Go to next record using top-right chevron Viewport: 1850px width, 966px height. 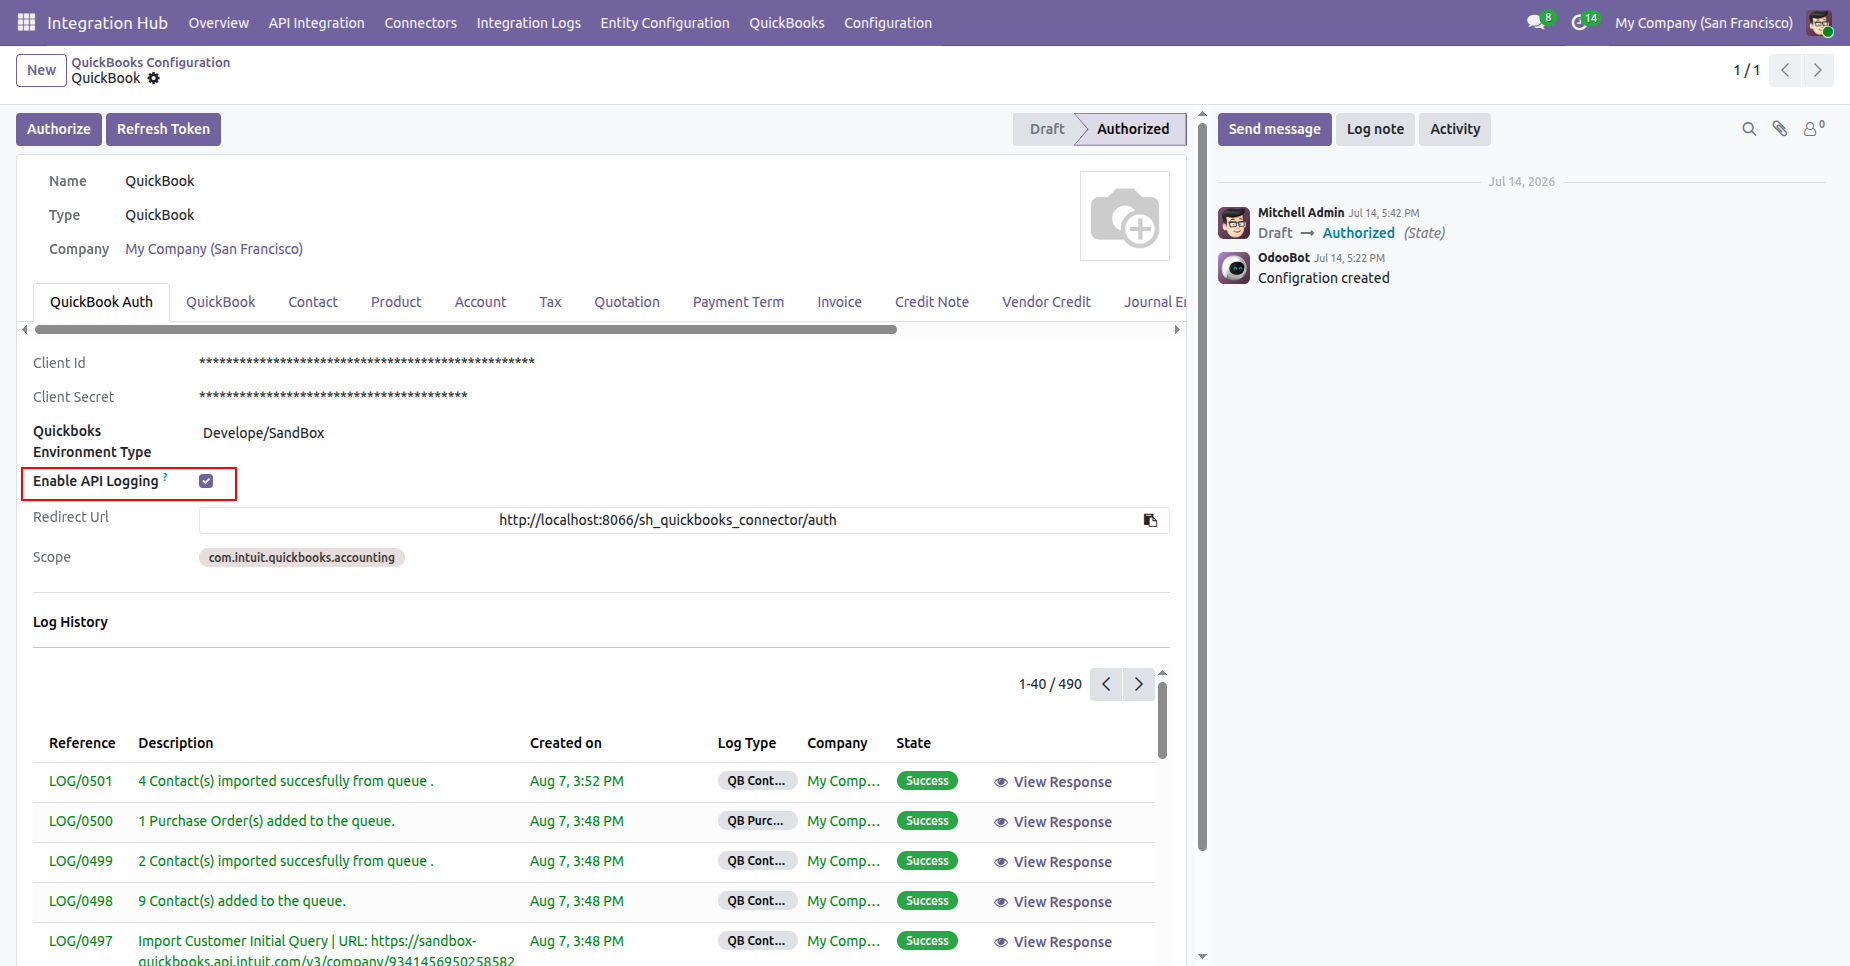(1818, 70)
